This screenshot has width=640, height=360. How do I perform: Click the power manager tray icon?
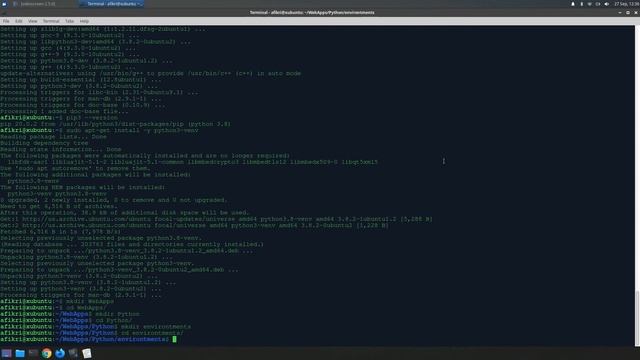coord(598,4)
